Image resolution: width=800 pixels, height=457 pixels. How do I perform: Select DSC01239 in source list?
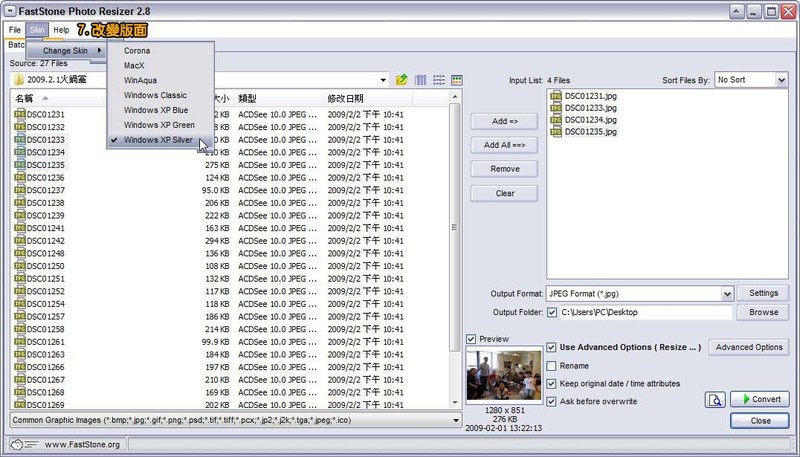coord(45,215)
